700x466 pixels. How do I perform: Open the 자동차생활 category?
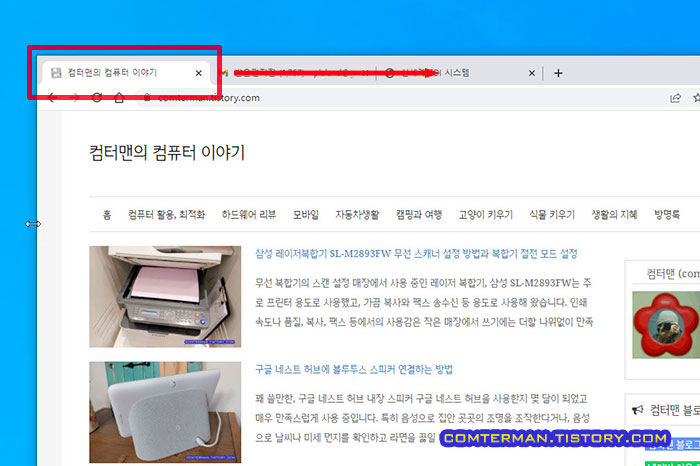(x=357, y=215)
